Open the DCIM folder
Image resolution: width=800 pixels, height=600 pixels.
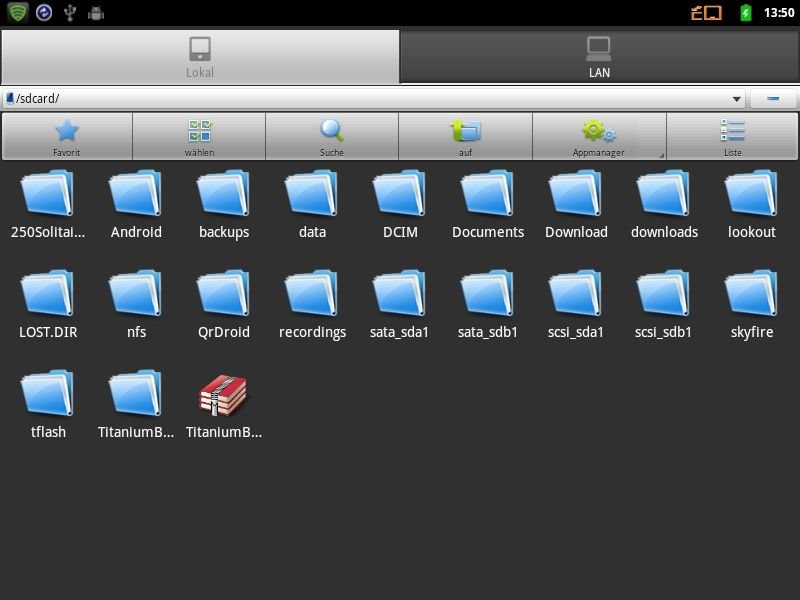point(400,205)
